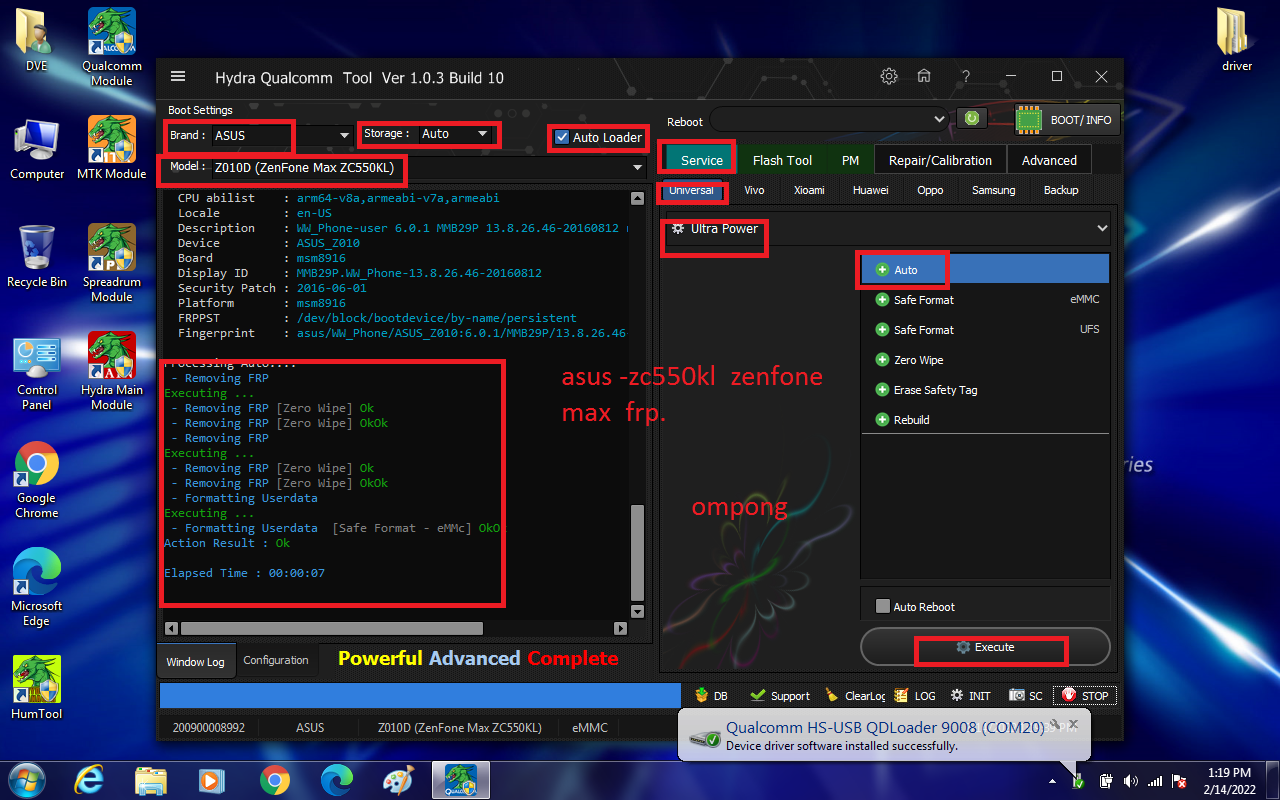Open the Brand dropdown showing ASUS
This screenshot has width=1280, height=800.
282,135
